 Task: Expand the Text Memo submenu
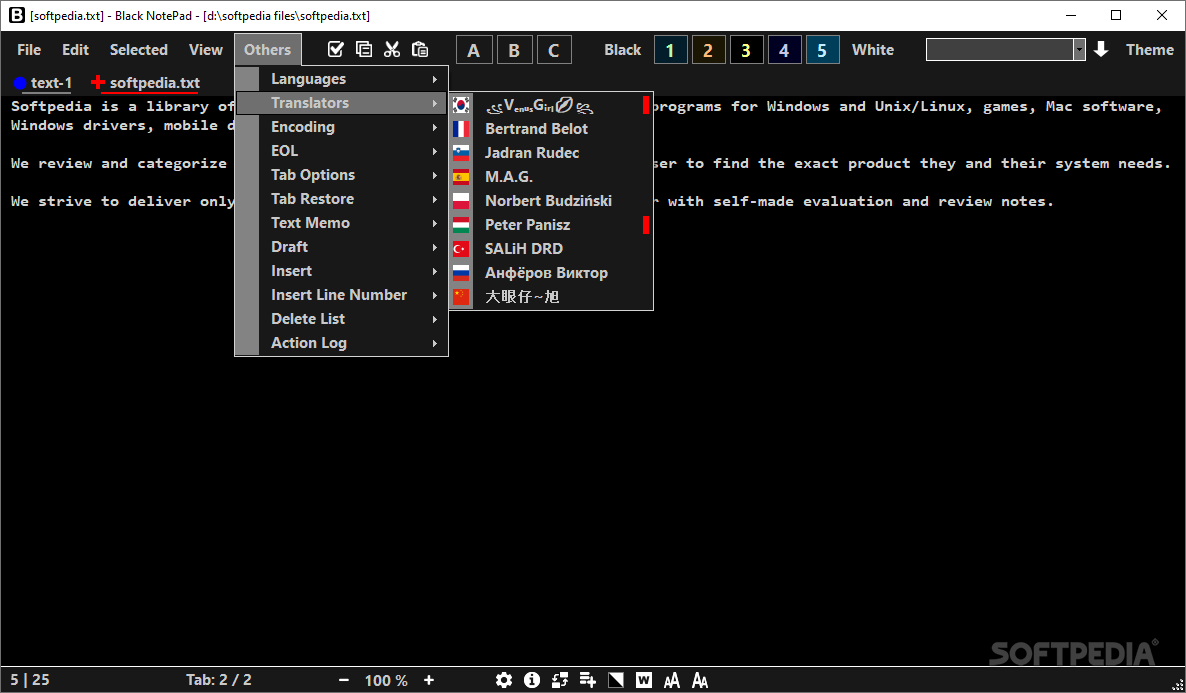pos(342,223)
